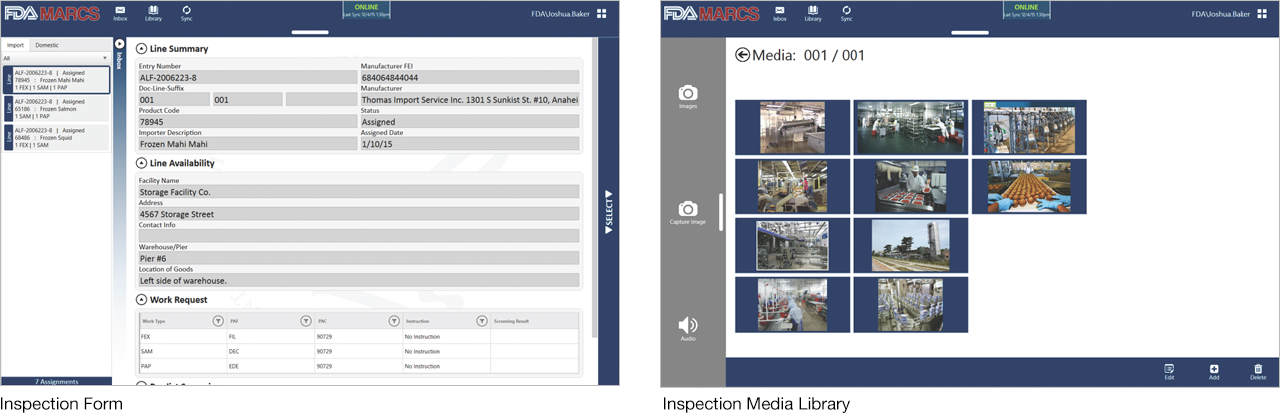Switch to the Import tab
This screenshot has height=419, width=1280.
[15, 45]
